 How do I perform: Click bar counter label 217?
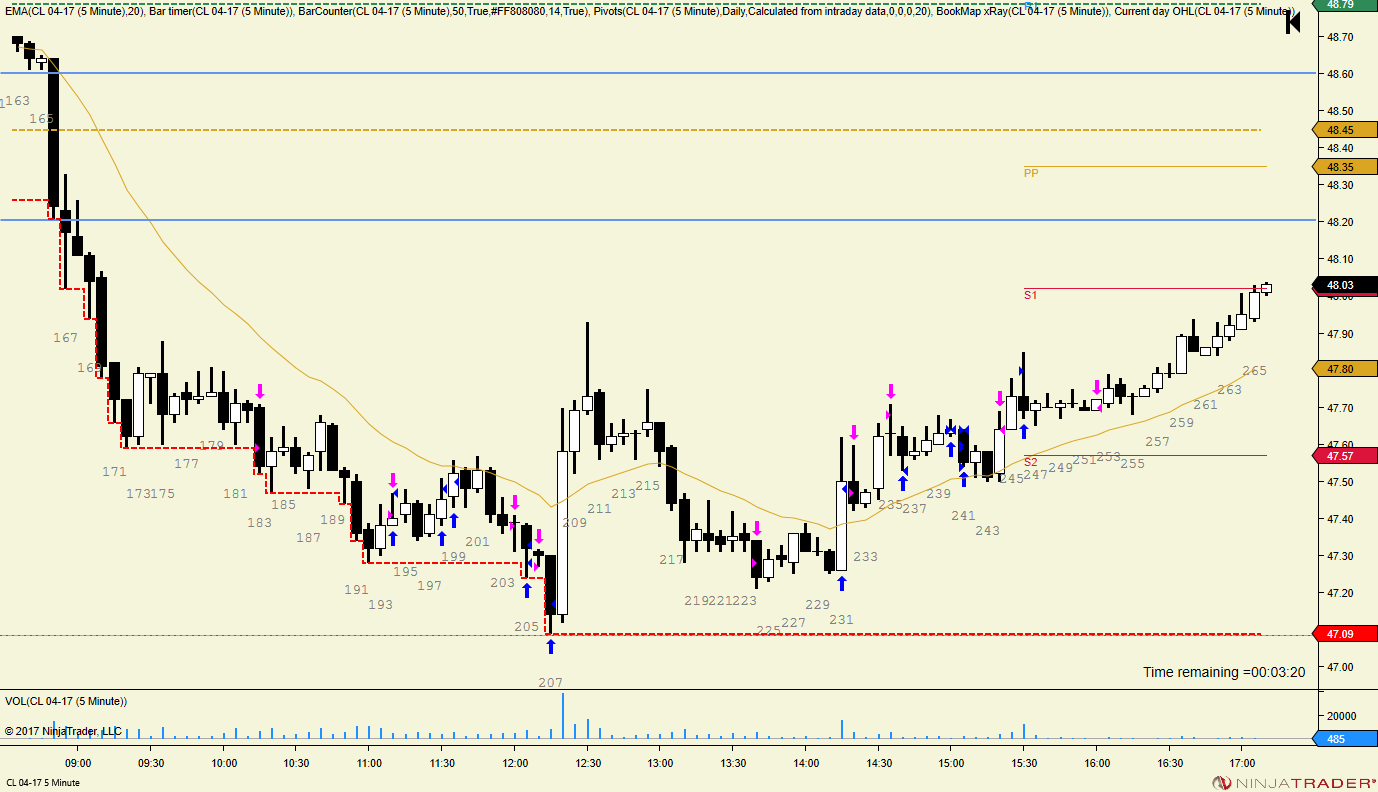[672, 560]
